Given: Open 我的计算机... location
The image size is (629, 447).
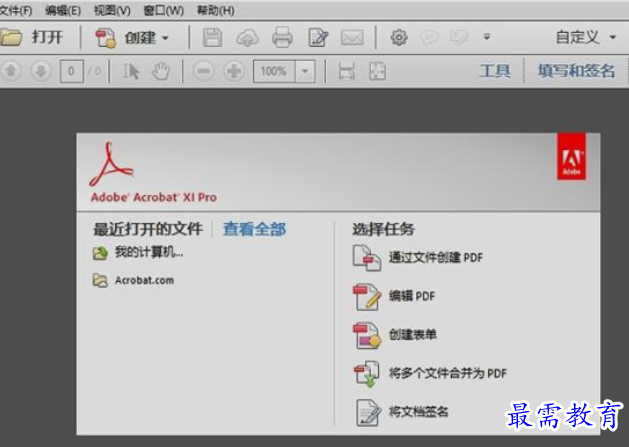Looking at the screenshot, I should (x=149, y=252).
